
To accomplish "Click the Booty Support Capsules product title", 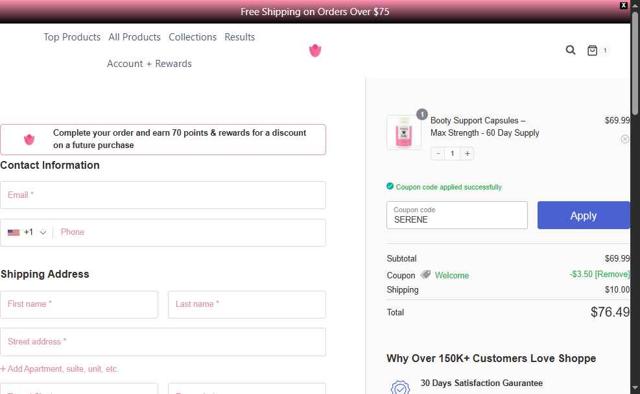I will click(484, 127).
